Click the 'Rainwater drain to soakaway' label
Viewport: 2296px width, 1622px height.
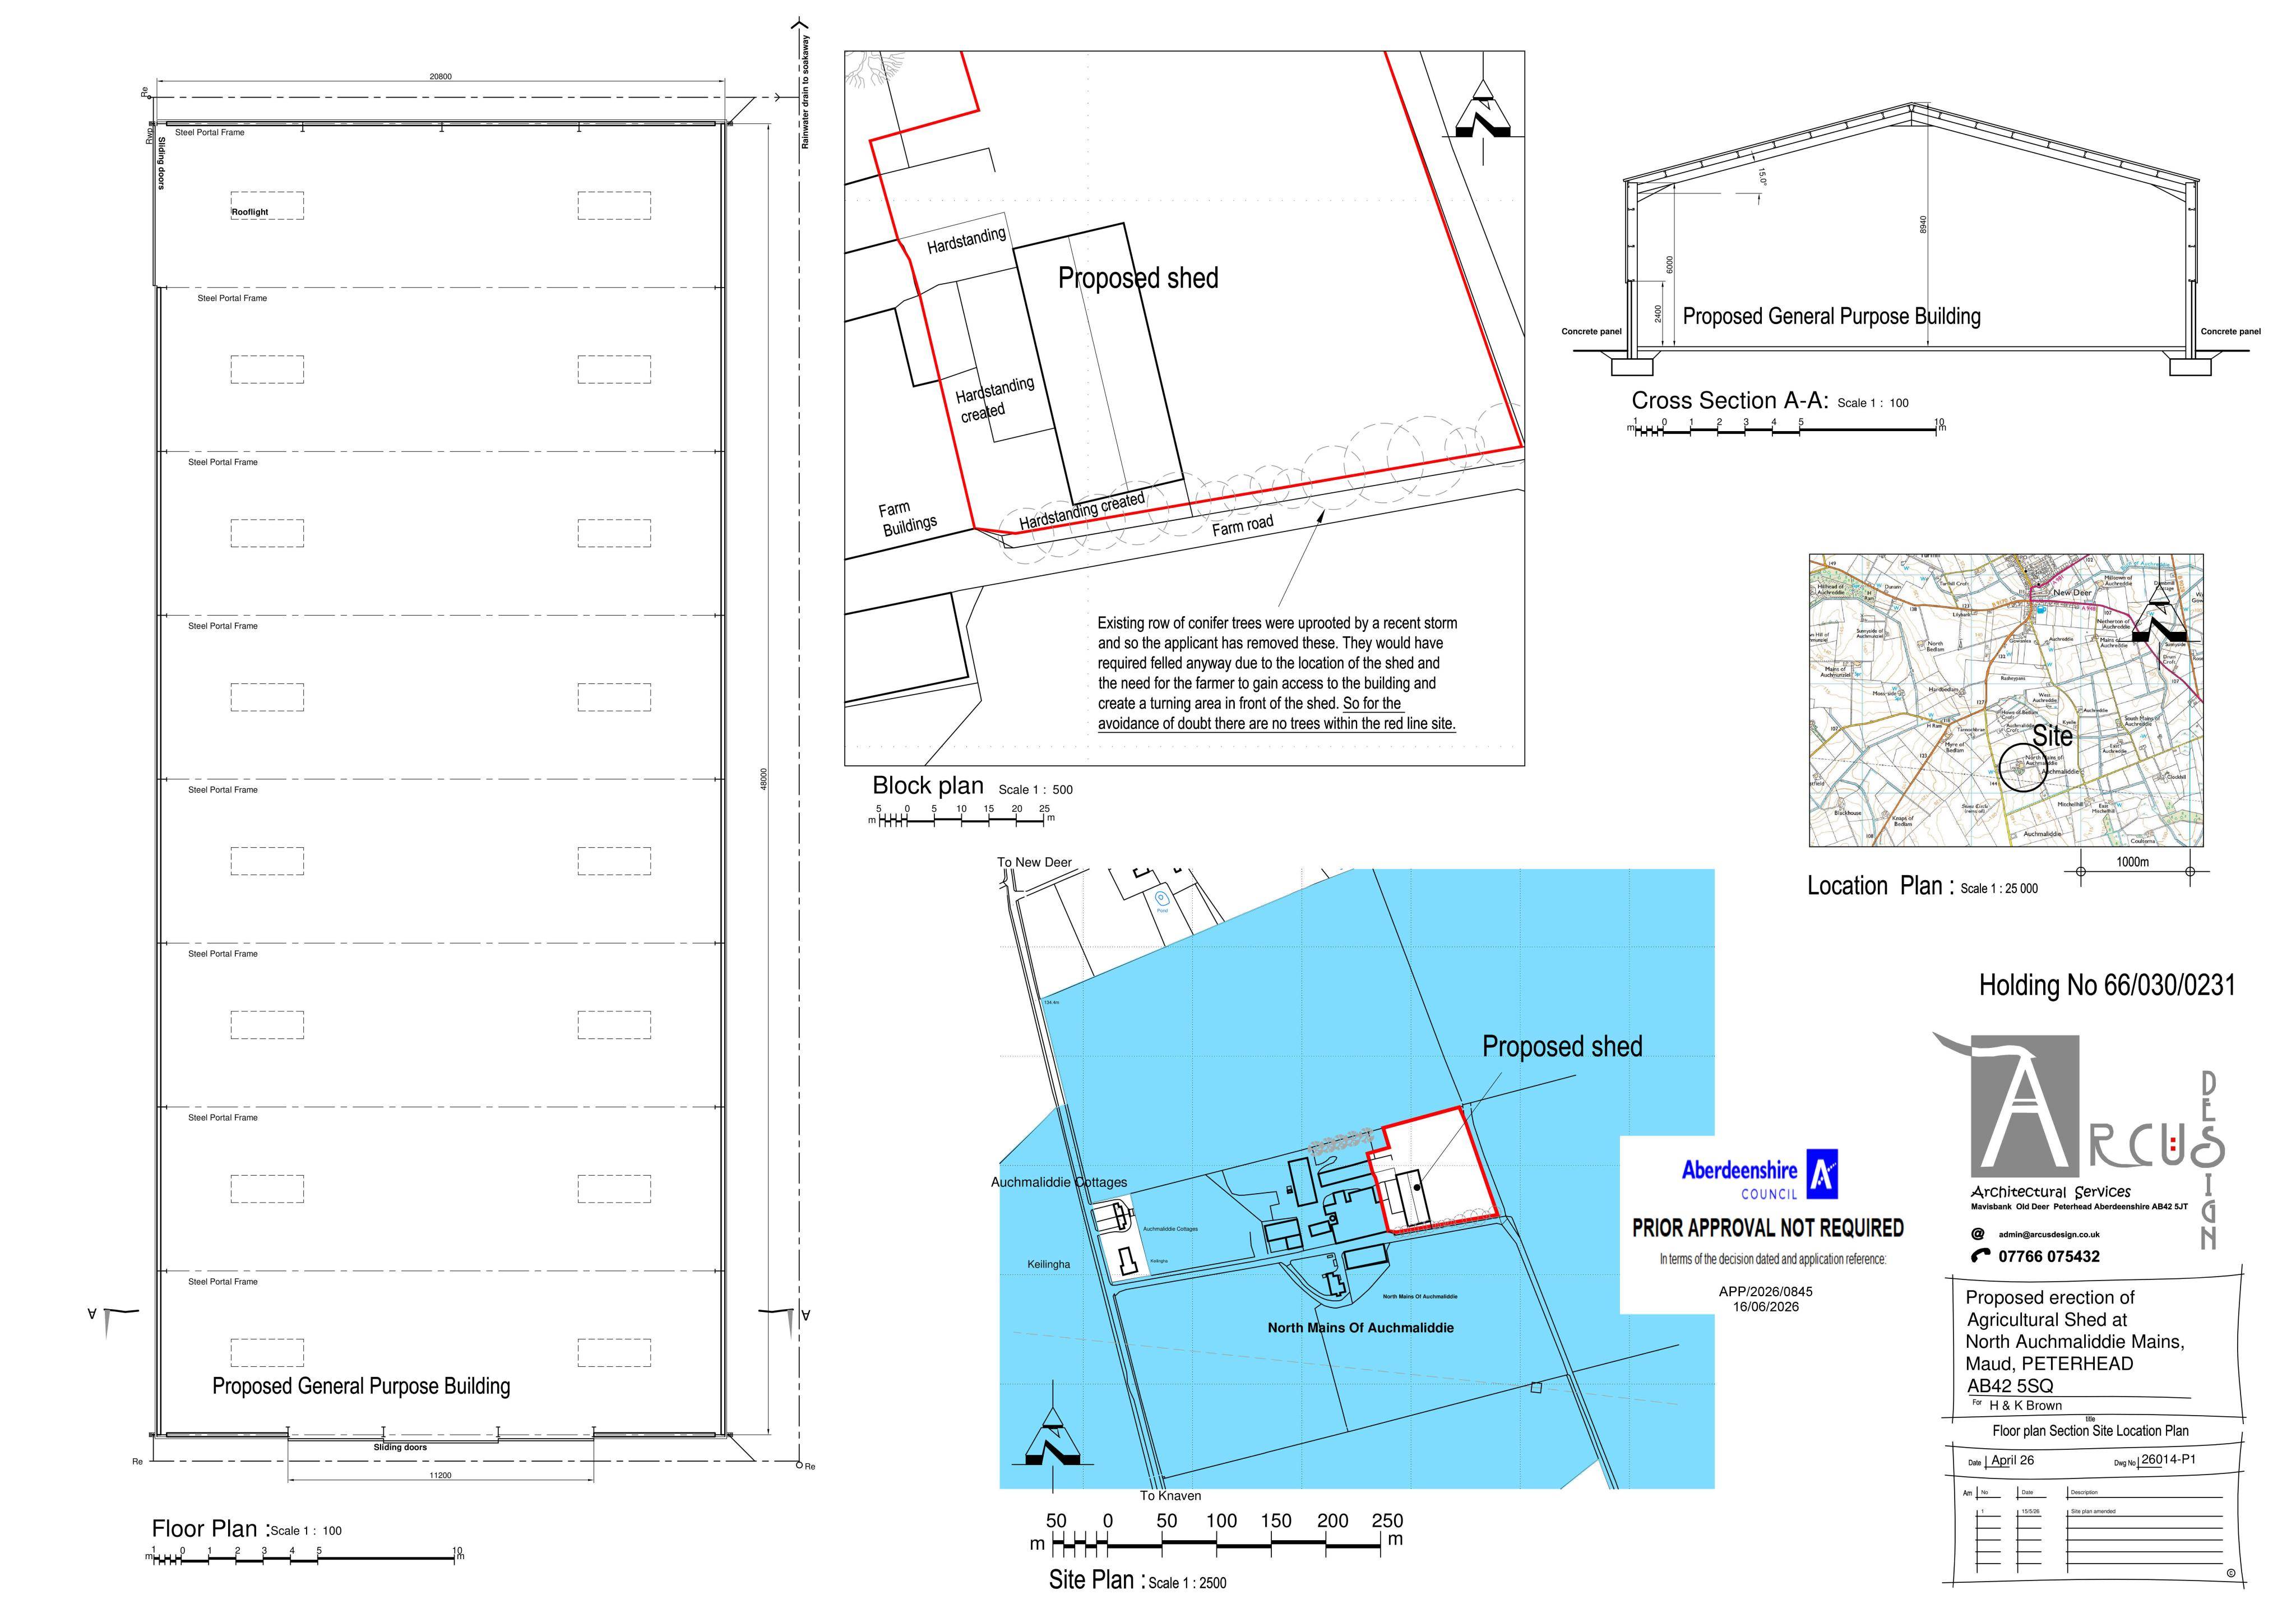point(805,92)
